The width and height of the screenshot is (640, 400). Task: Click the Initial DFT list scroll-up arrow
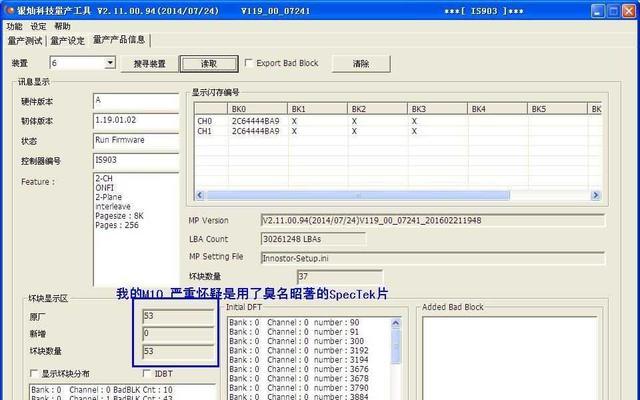(x=396, y=323)
